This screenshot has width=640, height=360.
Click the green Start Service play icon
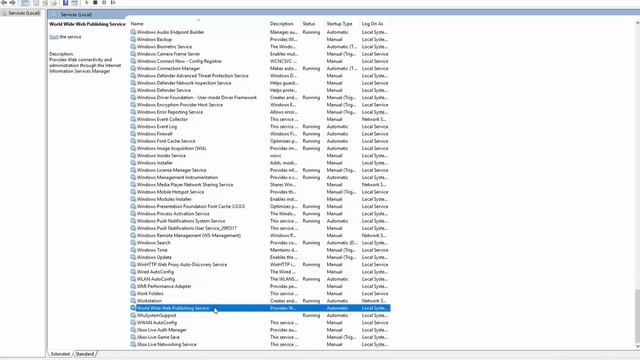coord(87,2)
